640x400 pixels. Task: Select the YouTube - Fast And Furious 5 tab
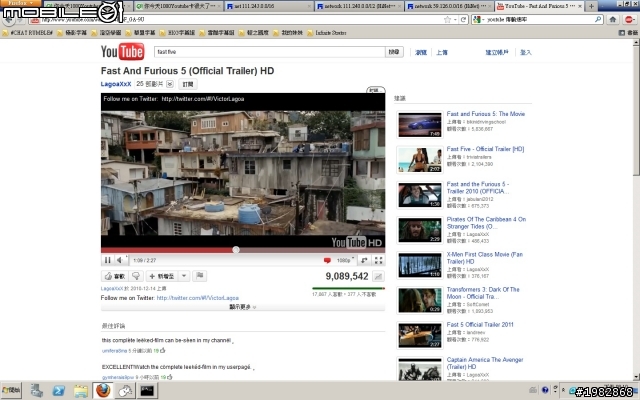pos(540,6)
